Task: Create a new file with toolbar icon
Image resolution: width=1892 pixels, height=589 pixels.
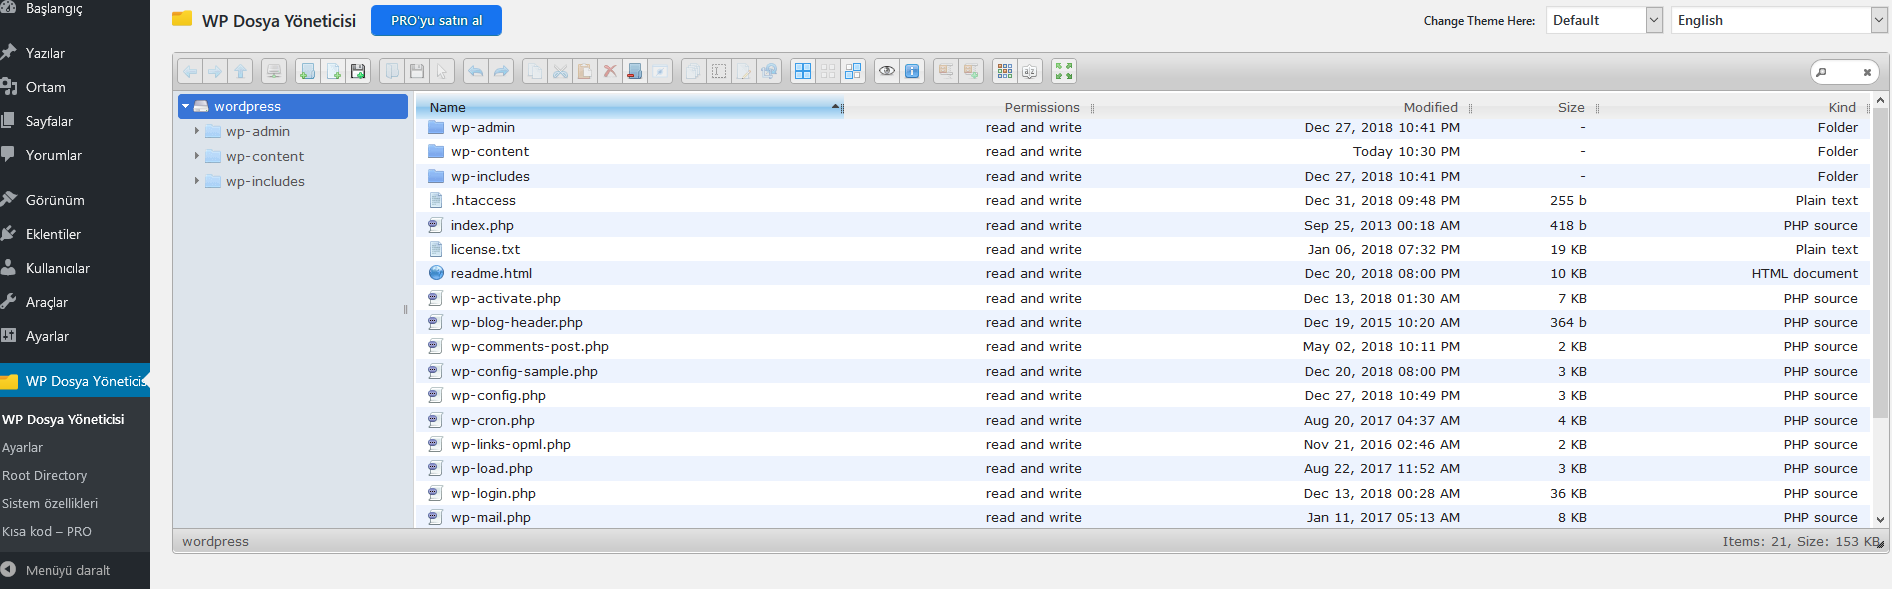Action: click(x=333, y=71)
